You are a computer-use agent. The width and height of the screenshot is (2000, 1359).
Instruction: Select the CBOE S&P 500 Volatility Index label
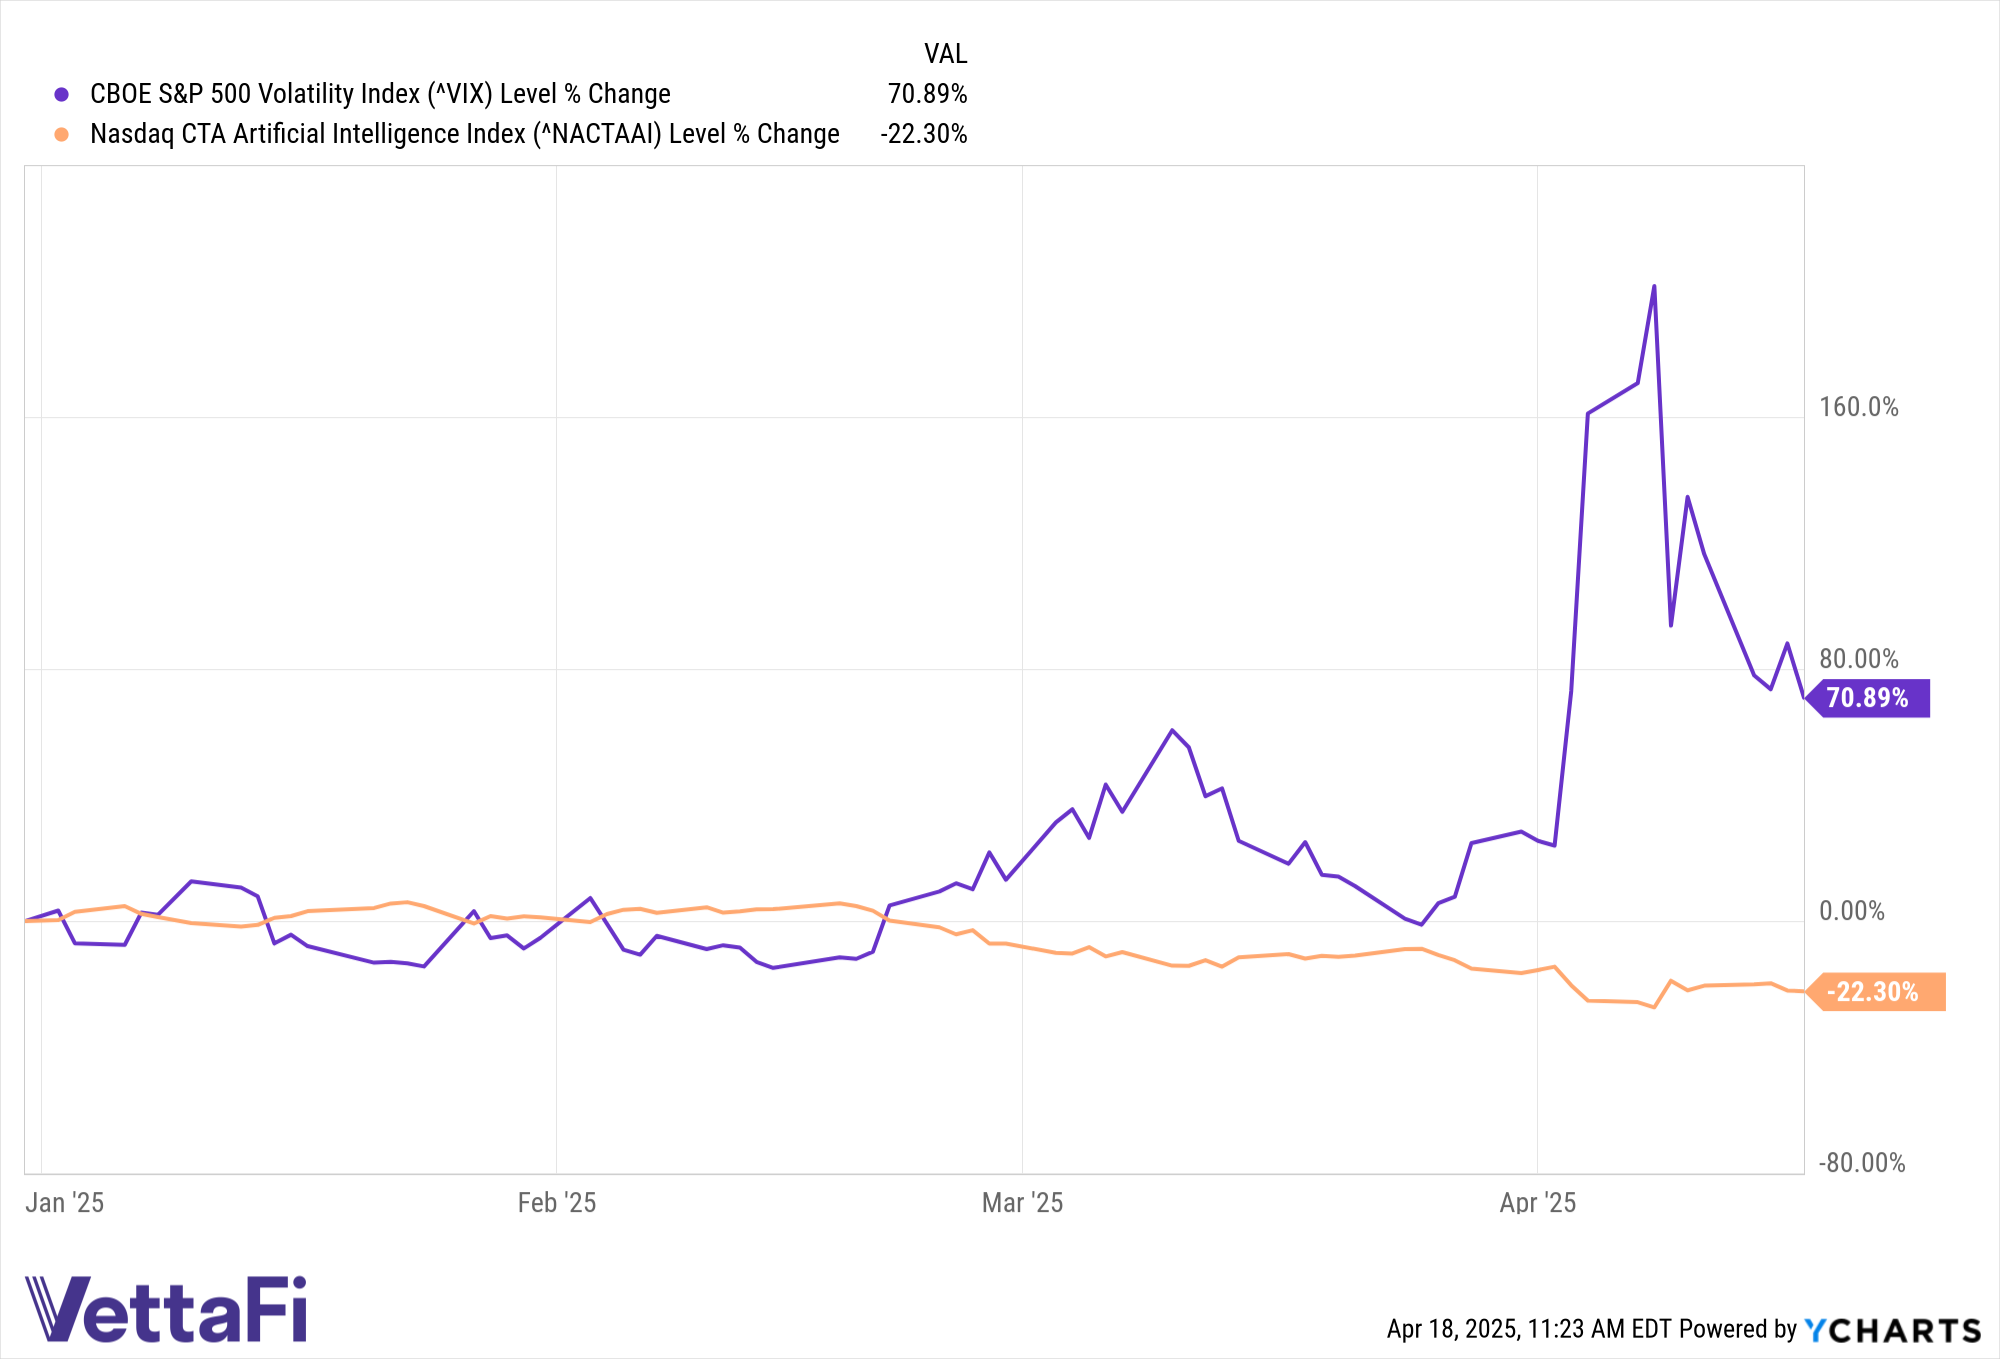point(380,94)
